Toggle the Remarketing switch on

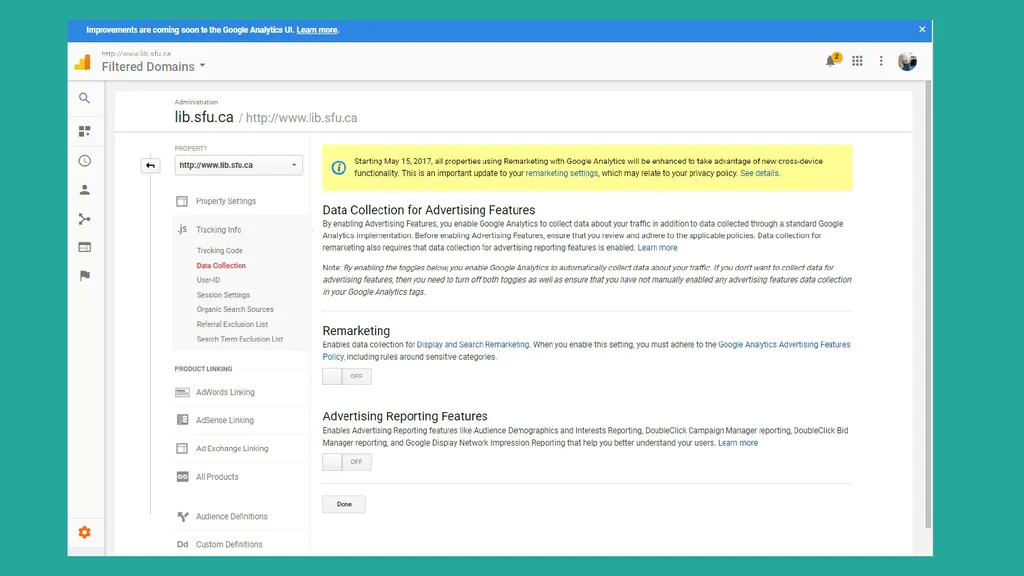pos(347,376)
